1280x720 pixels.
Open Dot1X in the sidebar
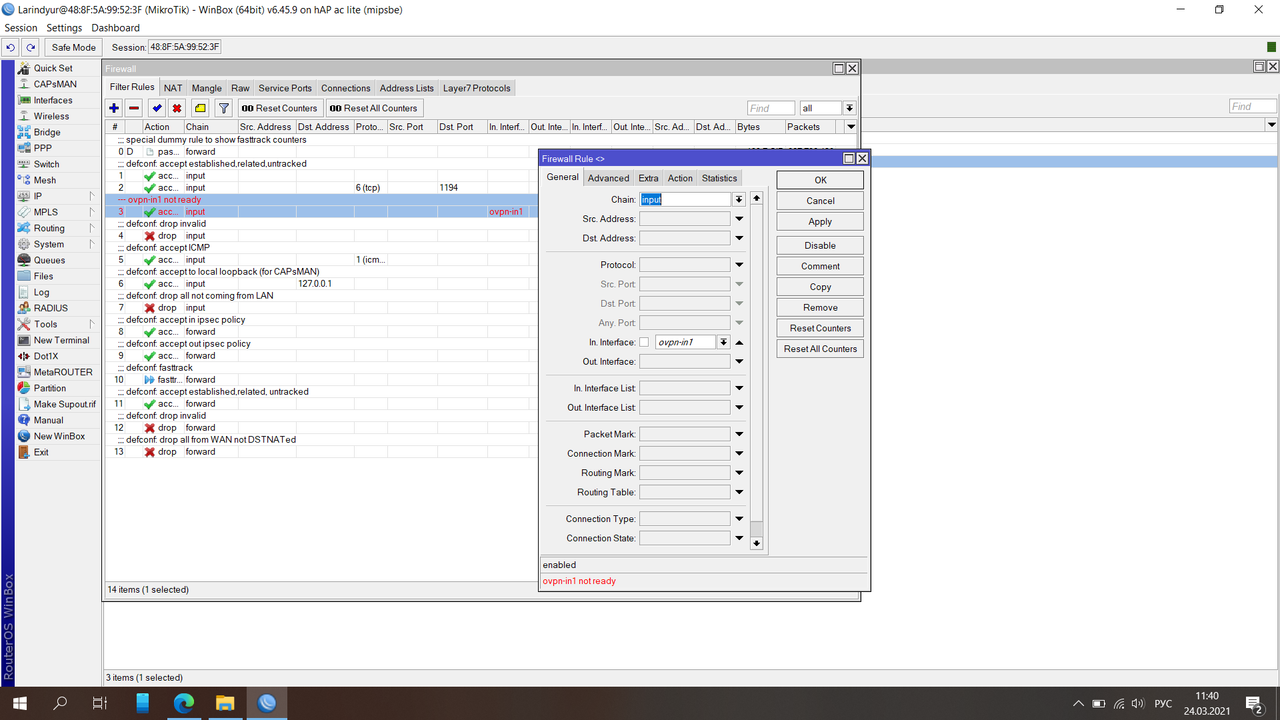[x=47, y=356]
